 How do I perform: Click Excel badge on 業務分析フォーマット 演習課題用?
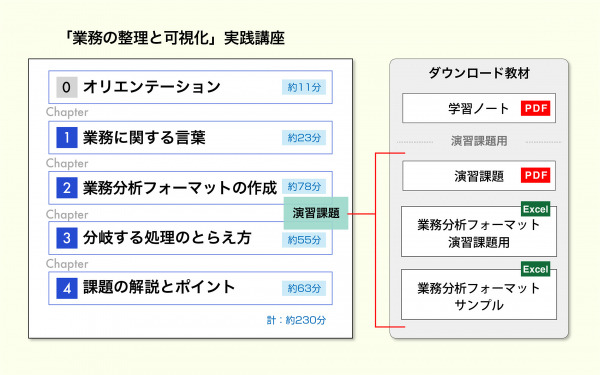coord(535,209)
